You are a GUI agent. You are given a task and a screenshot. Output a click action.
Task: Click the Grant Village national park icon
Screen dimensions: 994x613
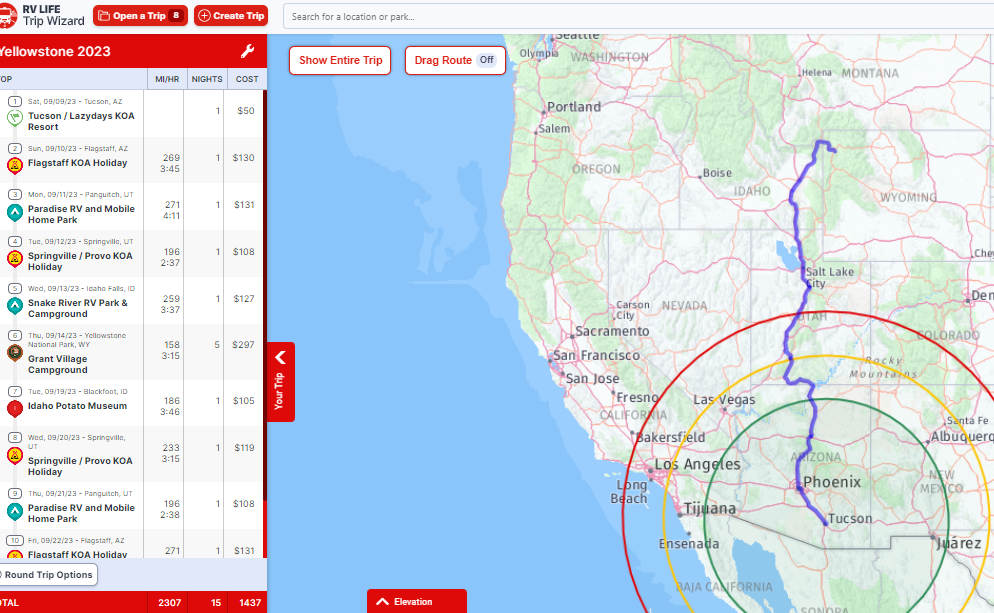click(15, 353)
